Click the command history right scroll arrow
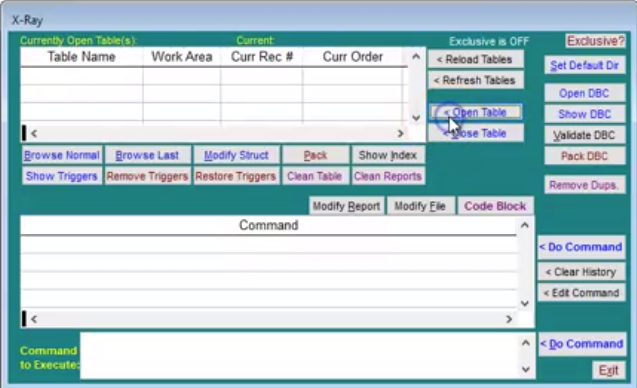The height and width of the screenshot is (388, 637). click(x=509, y=319)
